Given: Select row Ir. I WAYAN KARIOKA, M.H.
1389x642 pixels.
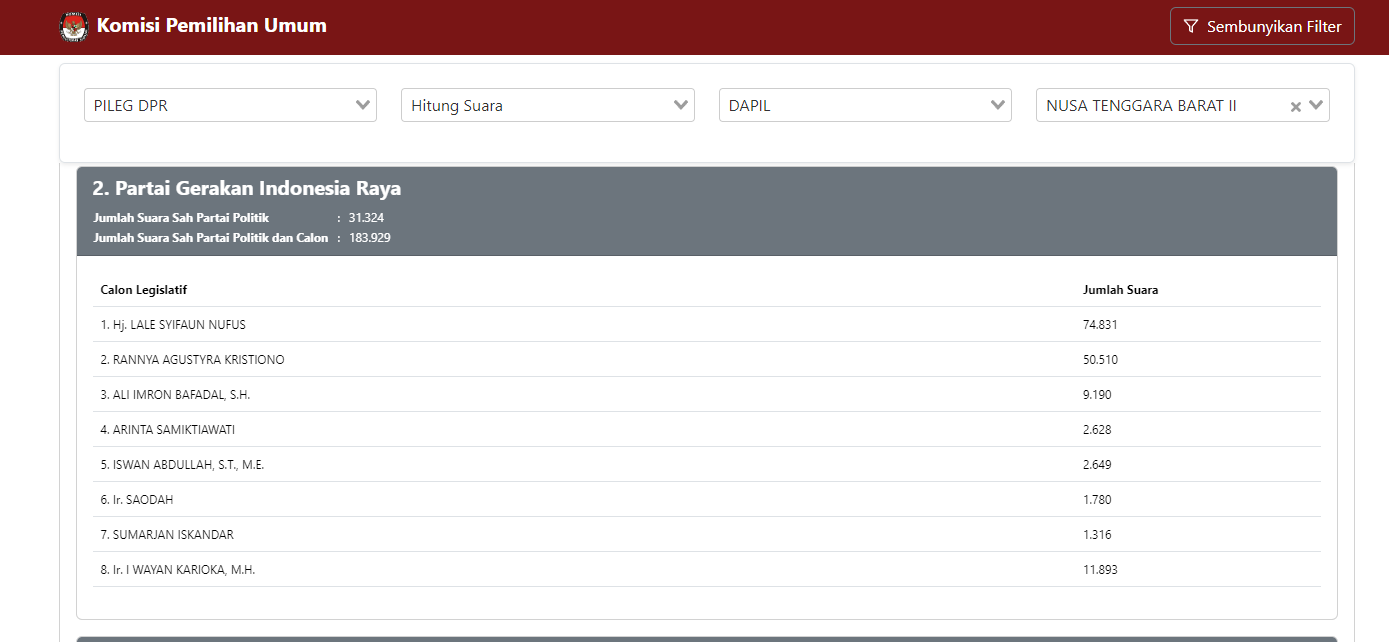Looking at the screenshot, I should pyautogui.click(x=707, y=569).
